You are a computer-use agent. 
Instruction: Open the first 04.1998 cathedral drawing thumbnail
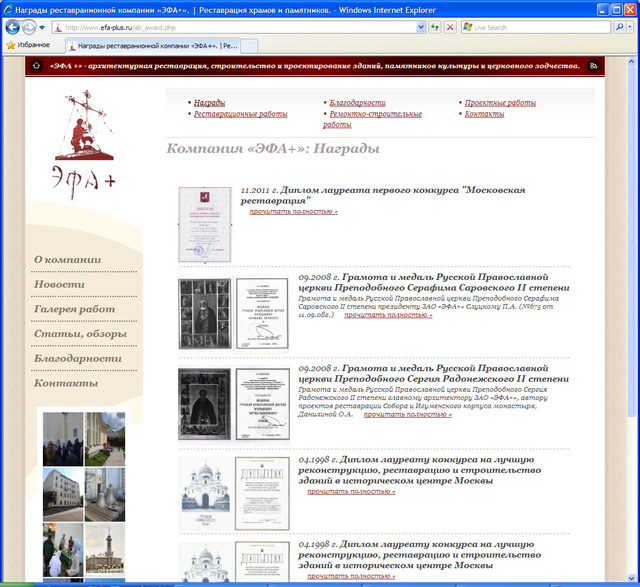point(206,493)
